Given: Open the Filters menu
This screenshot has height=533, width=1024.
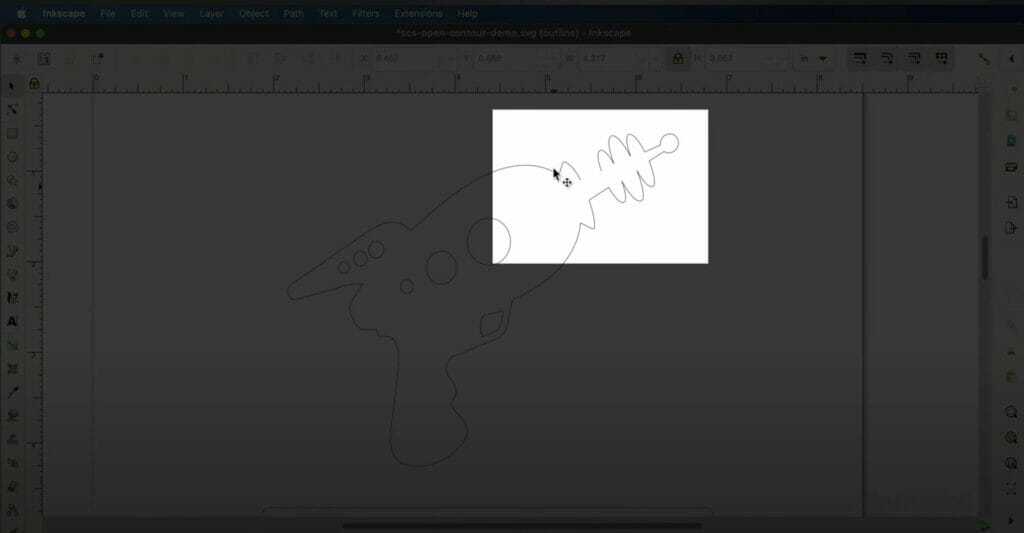Looking at the screenshot, I should (x=365, y=14).
